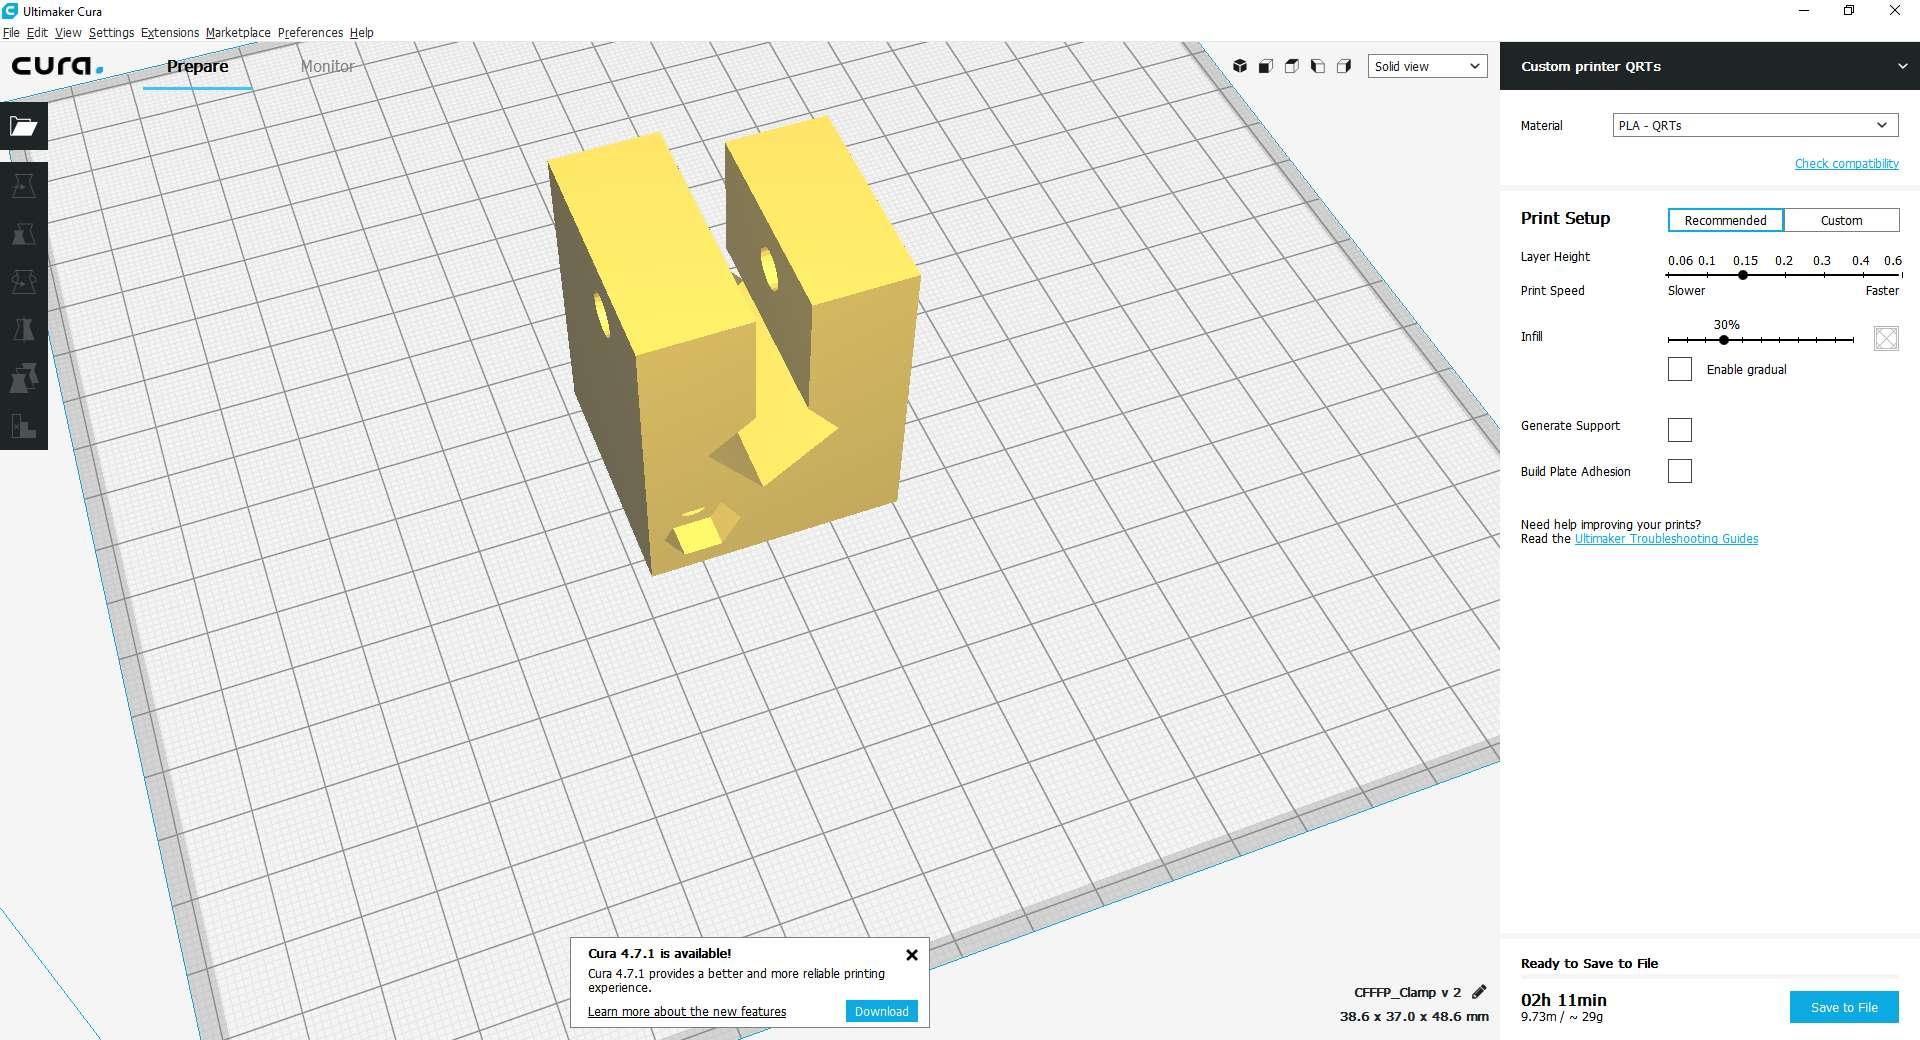
Task: Click the Ready to Save to File status text
Action: pyautogui.click(x=1589, y=963)
